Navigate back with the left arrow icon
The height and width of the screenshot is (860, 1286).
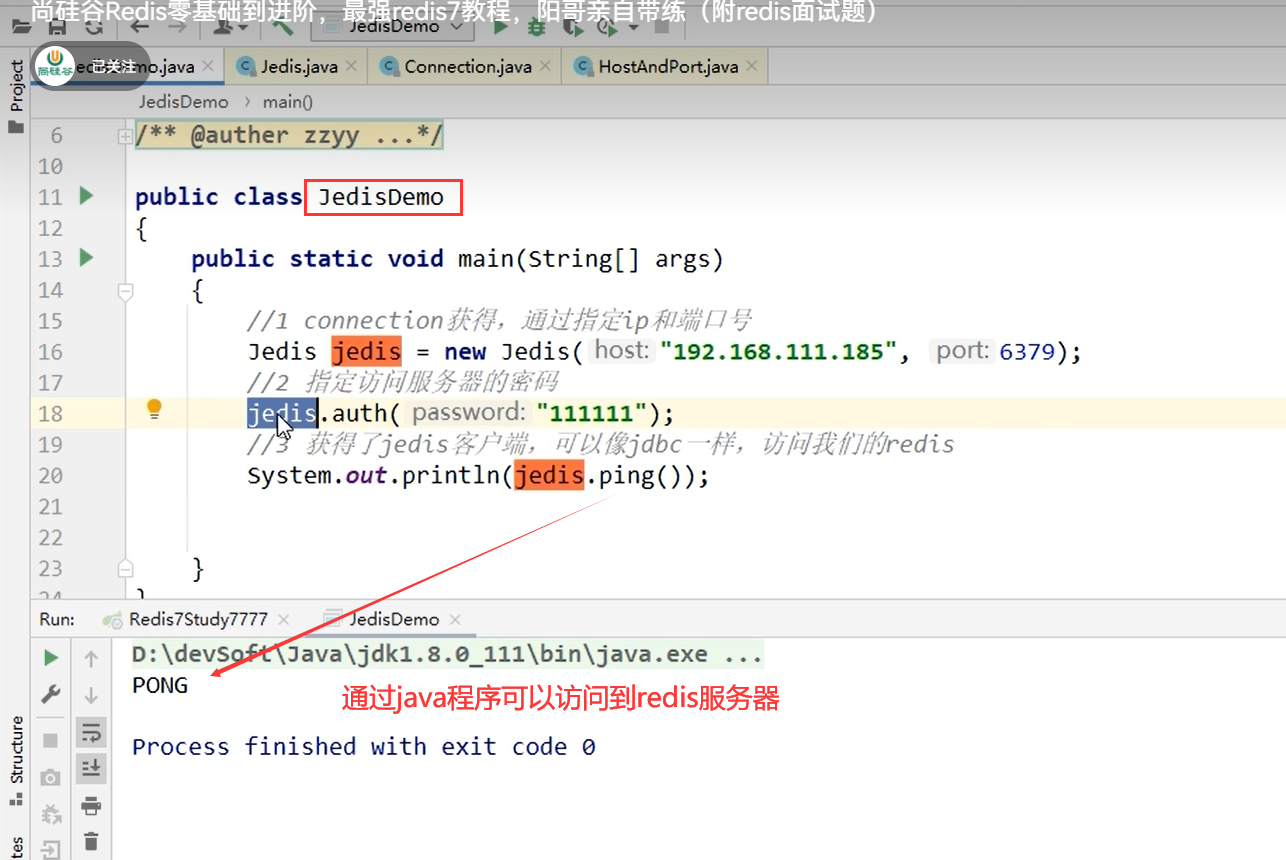click(141, 28)
